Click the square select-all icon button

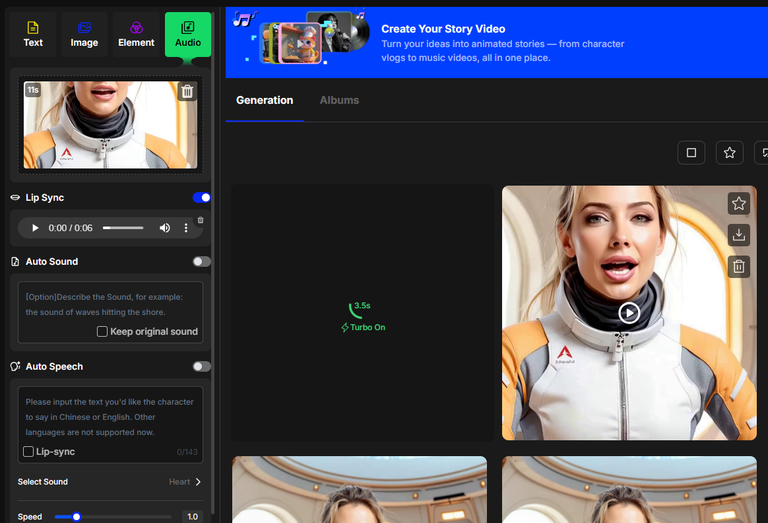[691, 153]
